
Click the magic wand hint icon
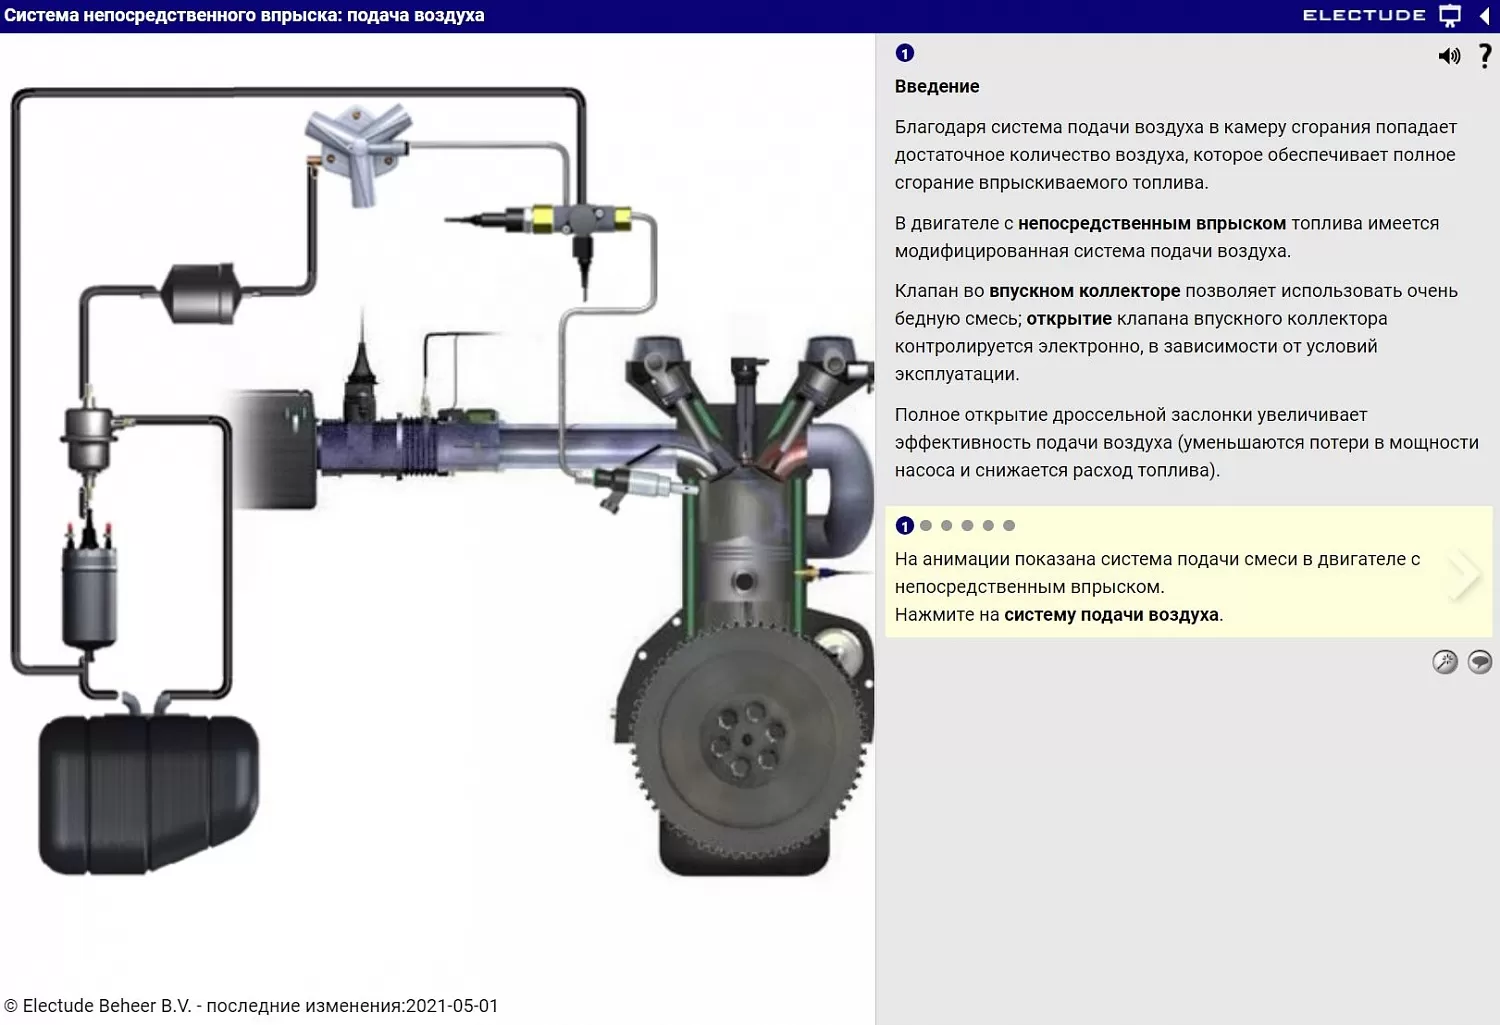click(1445, 662)
